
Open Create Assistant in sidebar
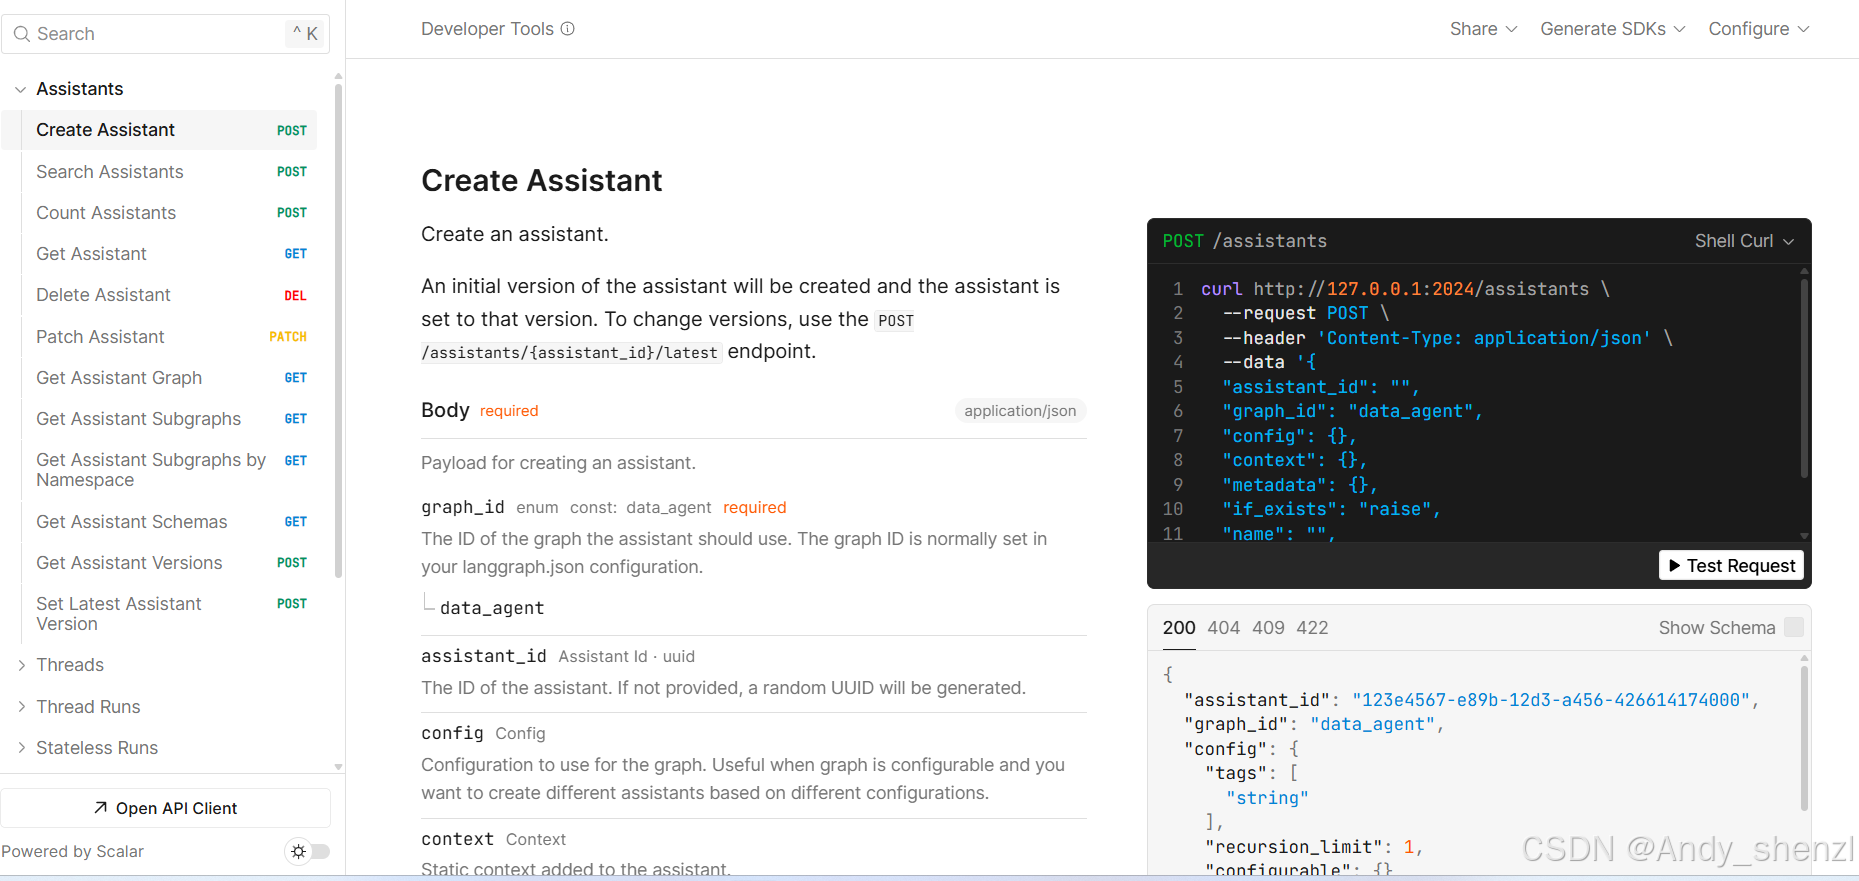click(x=160, y=130)
